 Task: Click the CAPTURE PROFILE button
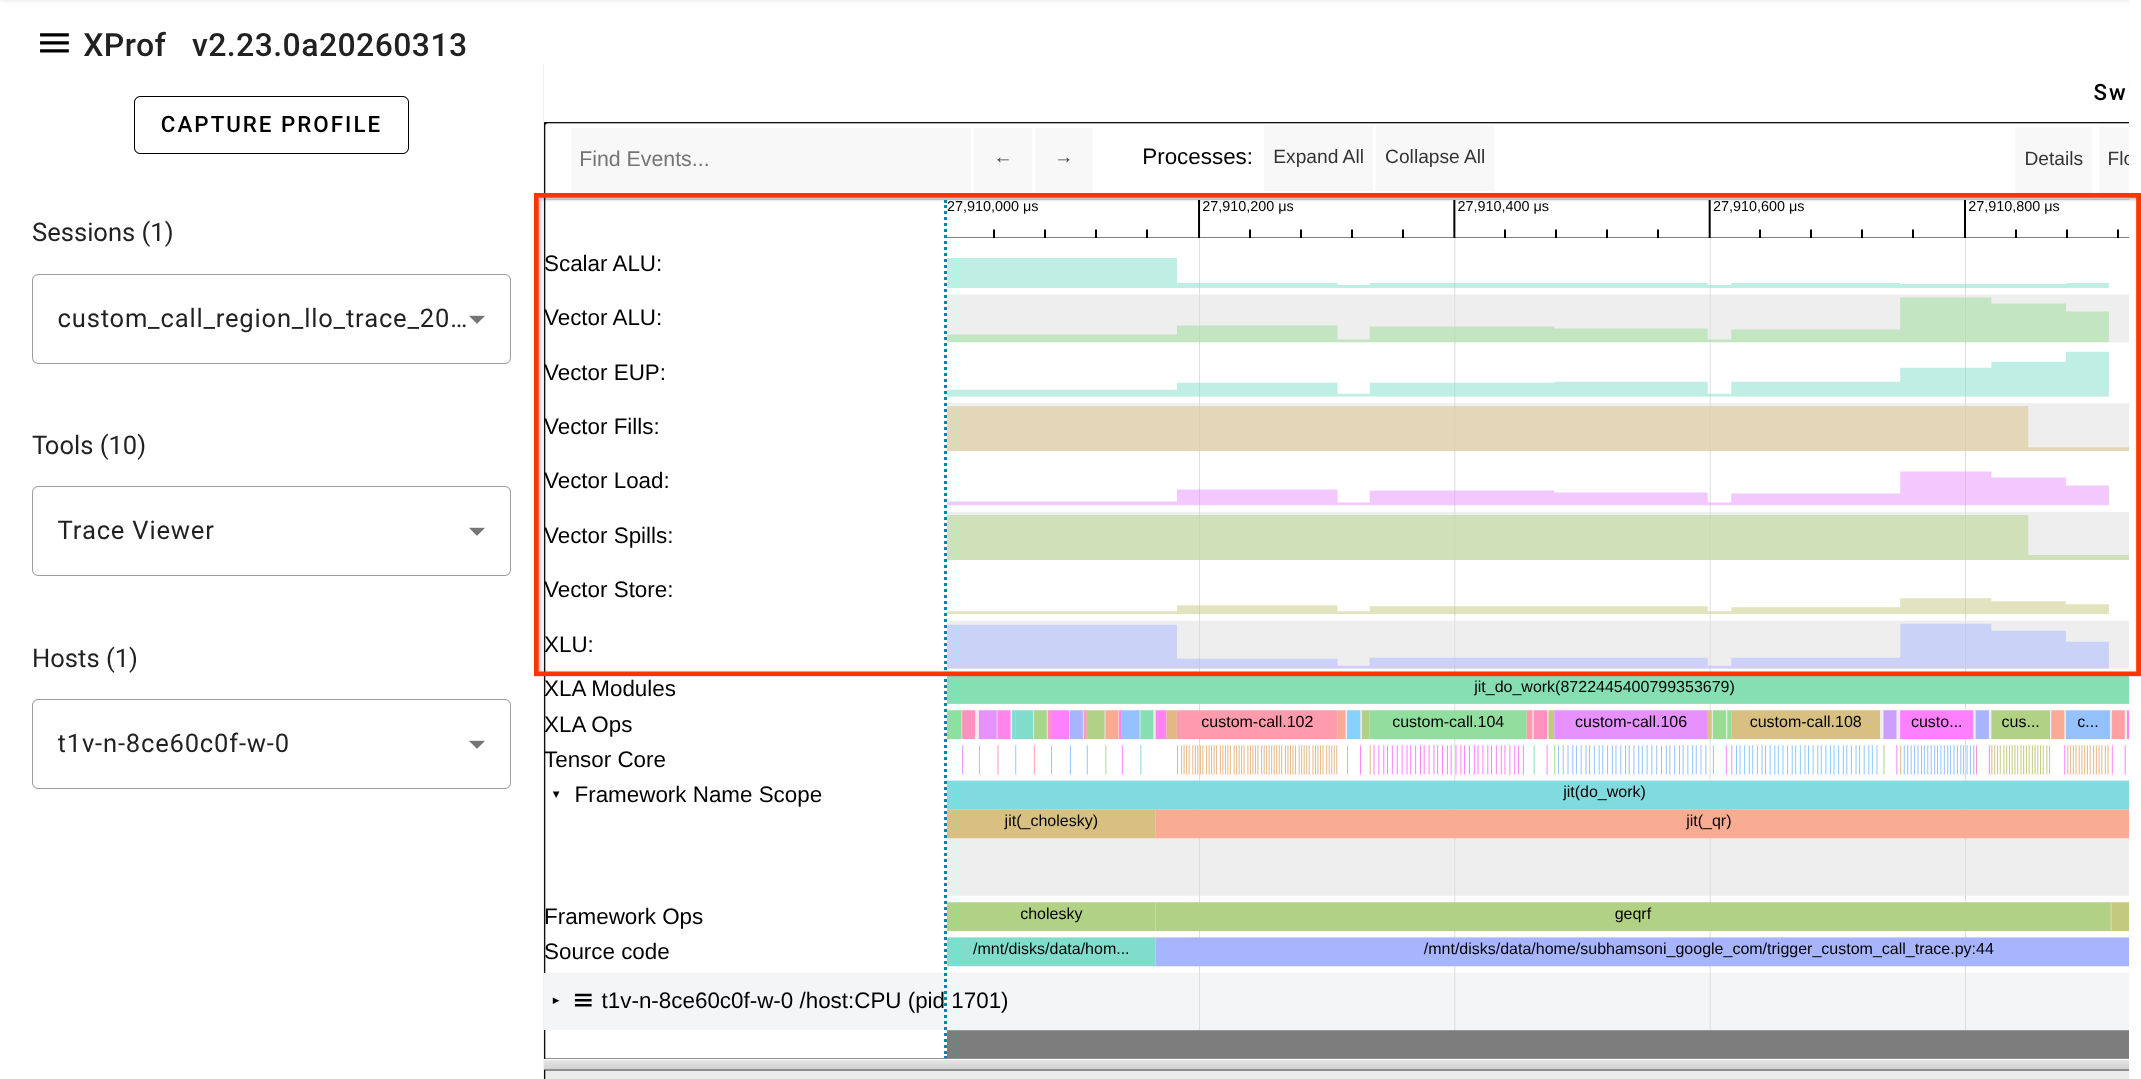click(x=271, y=125)
